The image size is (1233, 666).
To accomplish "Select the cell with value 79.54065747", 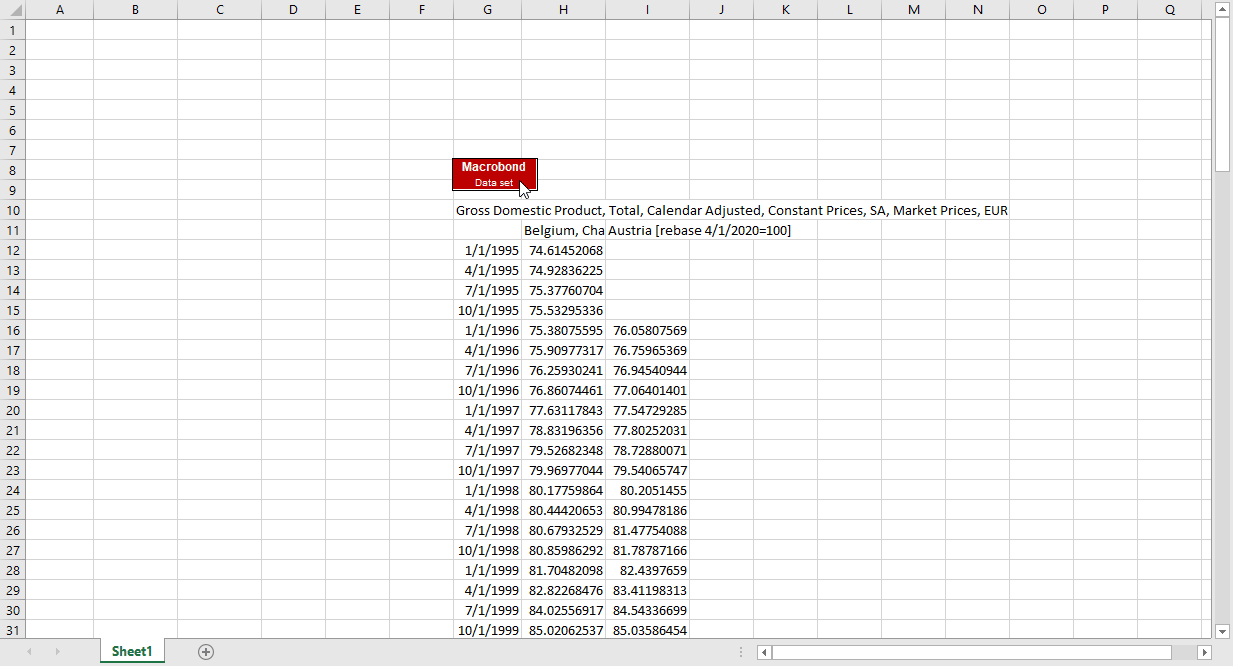I will [x=647, y=470].
